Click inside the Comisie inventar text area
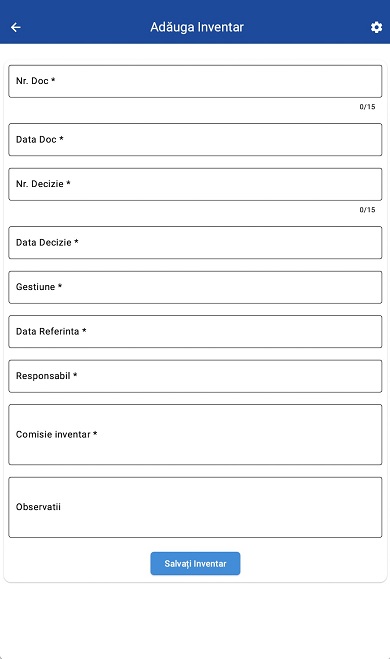Viewport: 390px width, 659px height. (x=195, y=435)
